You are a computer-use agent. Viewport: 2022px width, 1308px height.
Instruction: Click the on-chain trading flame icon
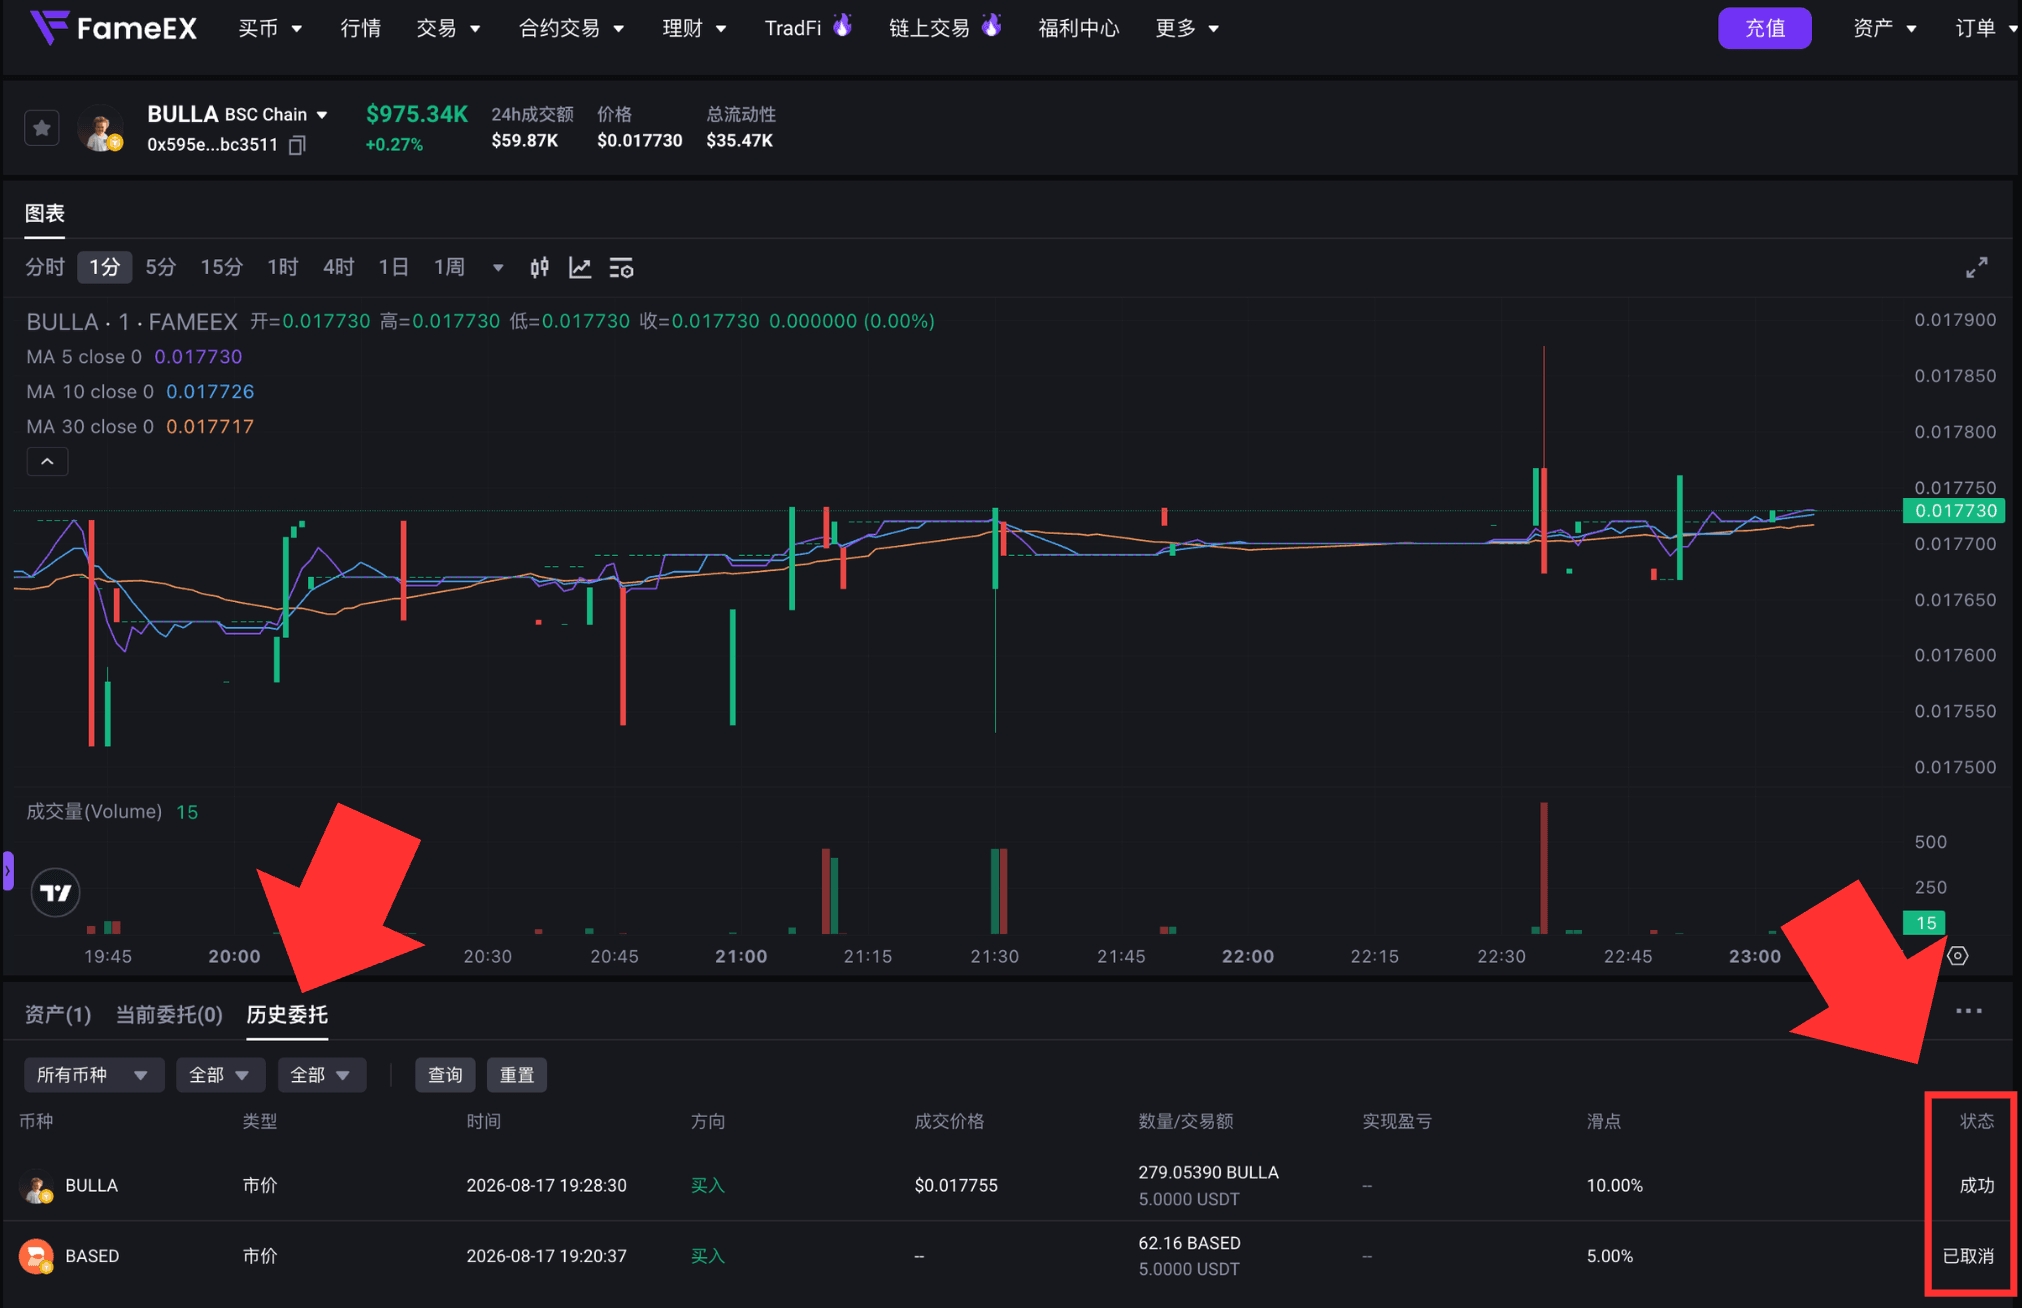click(991, 25)
